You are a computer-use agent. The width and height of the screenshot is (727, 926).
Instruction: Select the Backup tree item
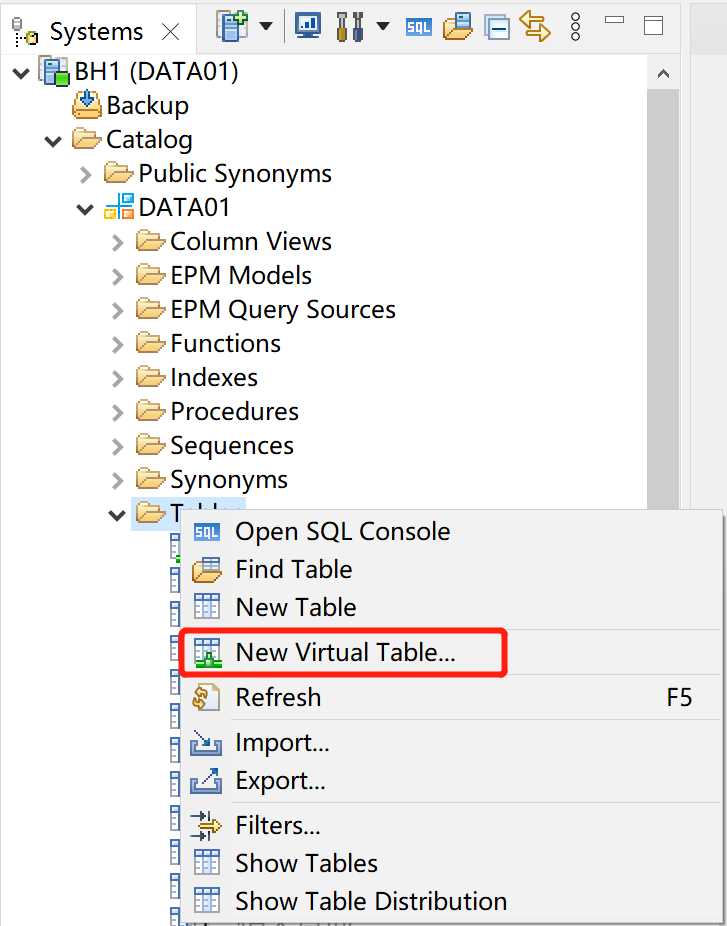[x=147, y=106]
